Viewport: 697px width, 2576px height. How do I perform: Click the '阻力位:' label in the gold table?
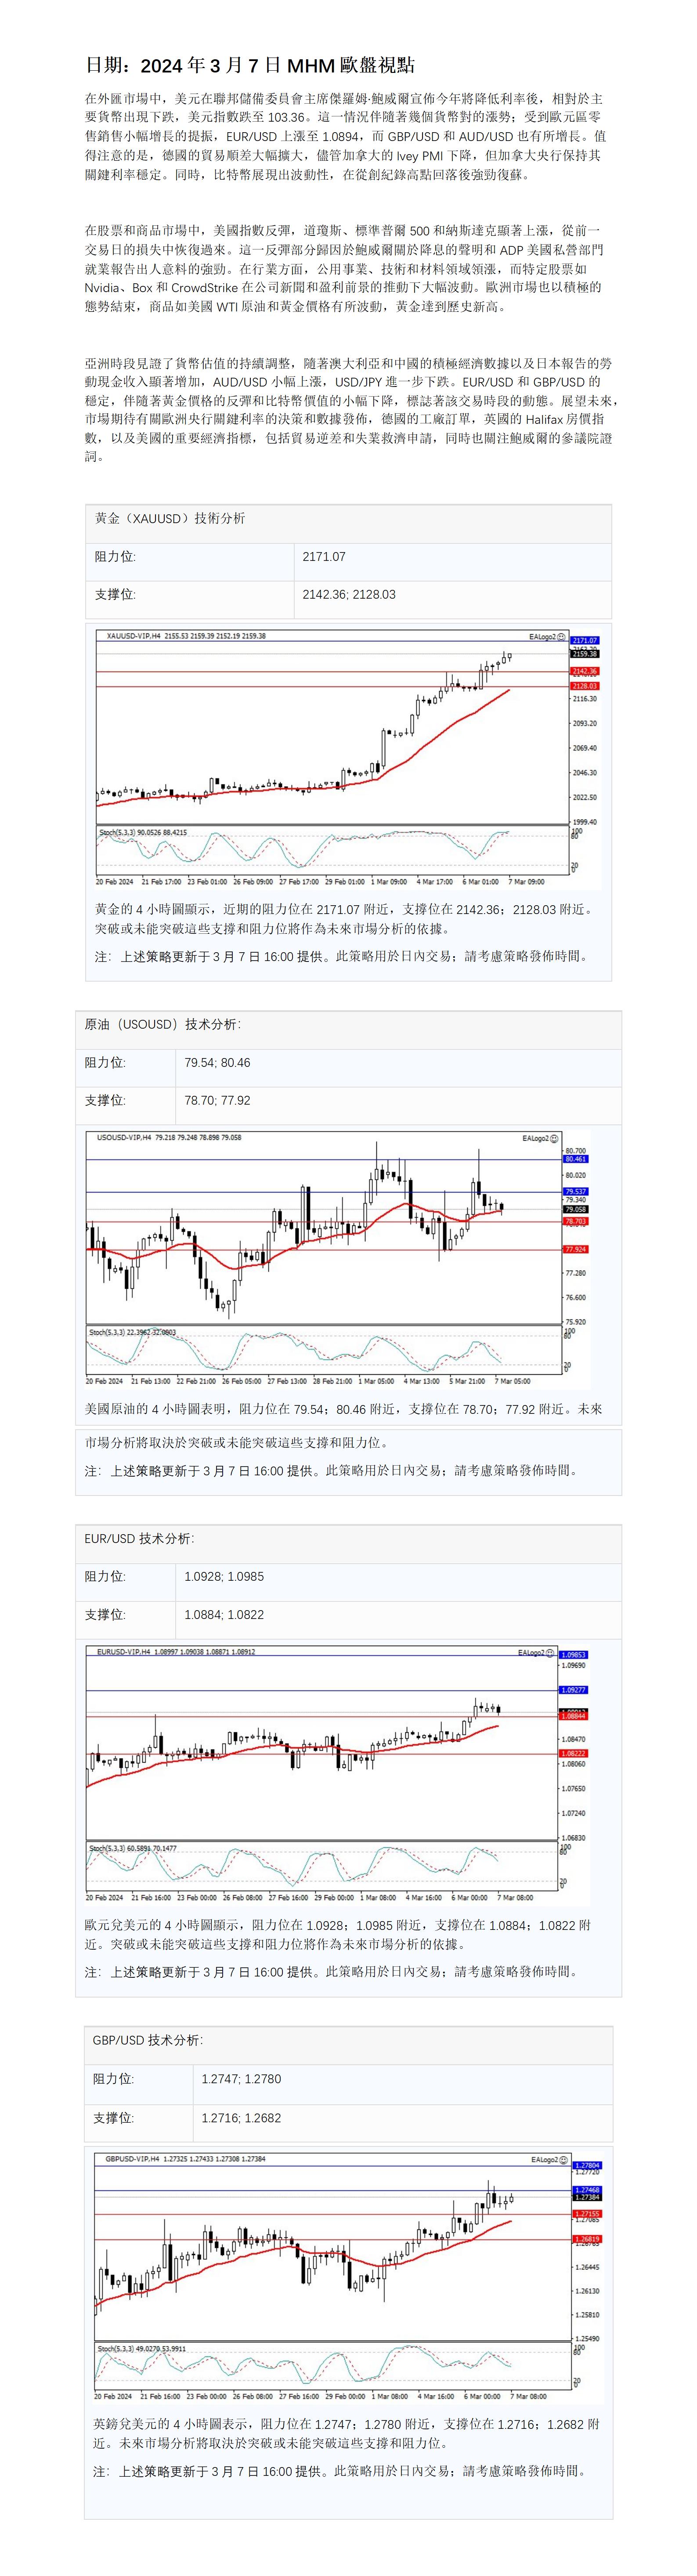pos(116,556)
